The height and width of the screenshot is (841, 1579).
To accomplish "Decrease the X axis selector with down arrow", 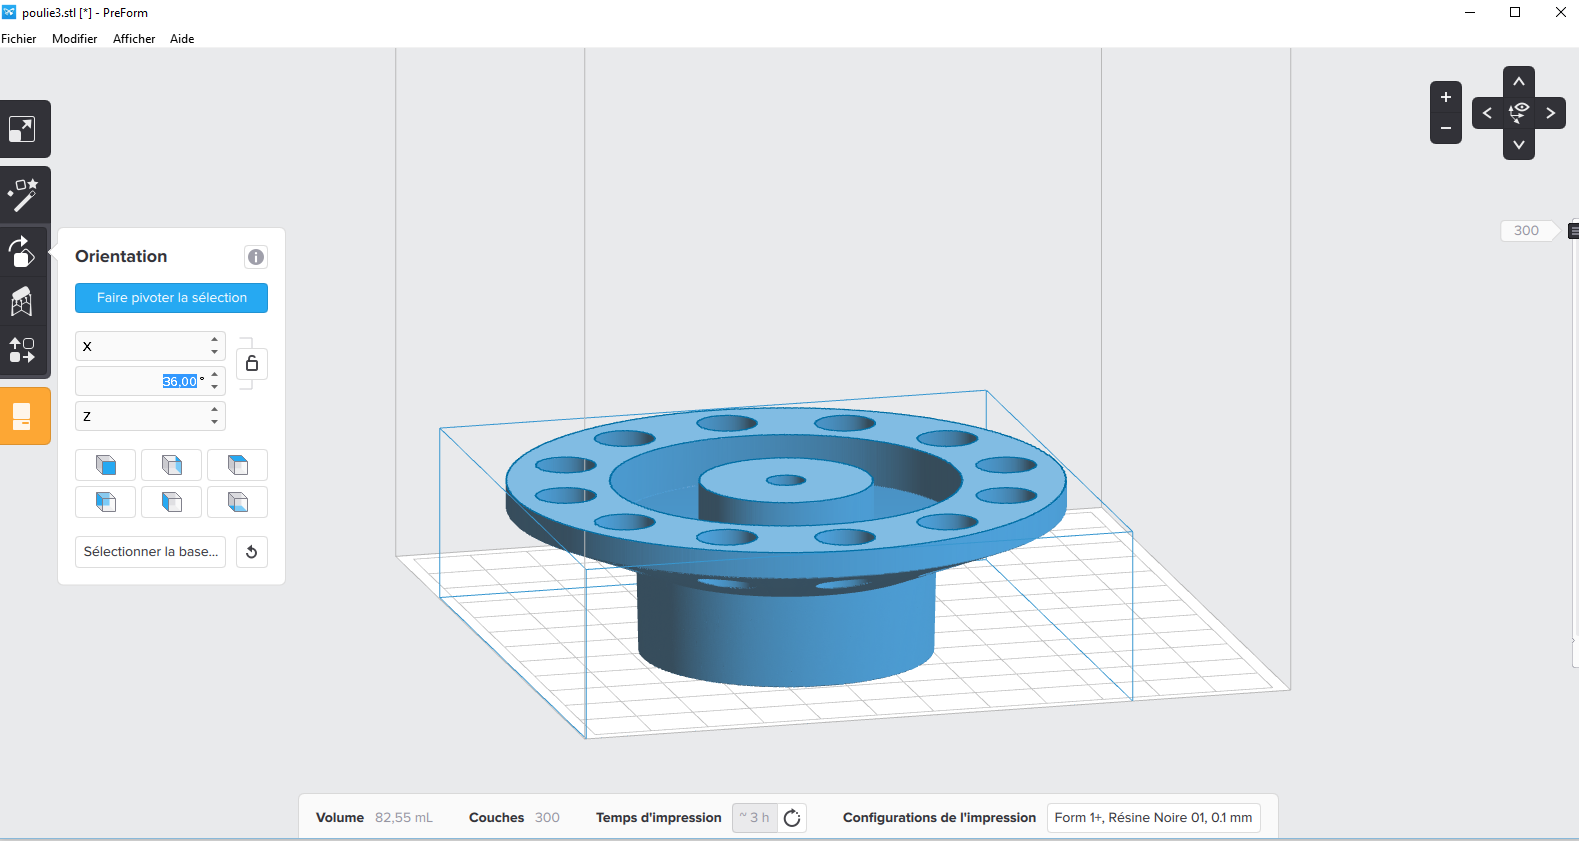I will [214, 352].
